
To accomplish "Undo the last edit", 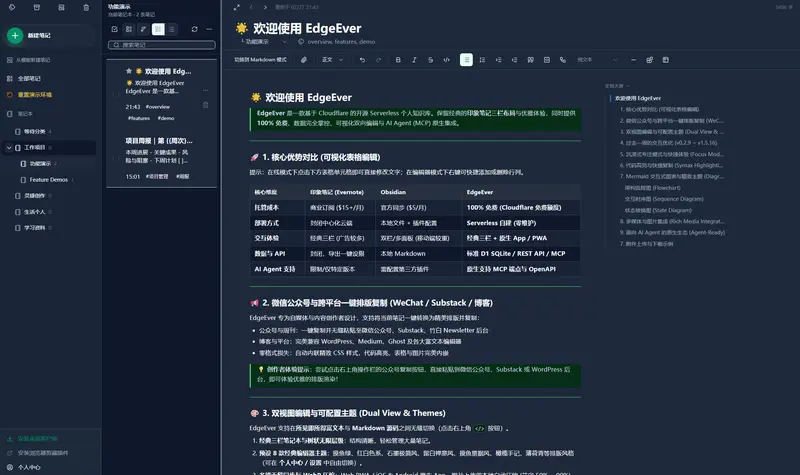I will click(362, 60).
